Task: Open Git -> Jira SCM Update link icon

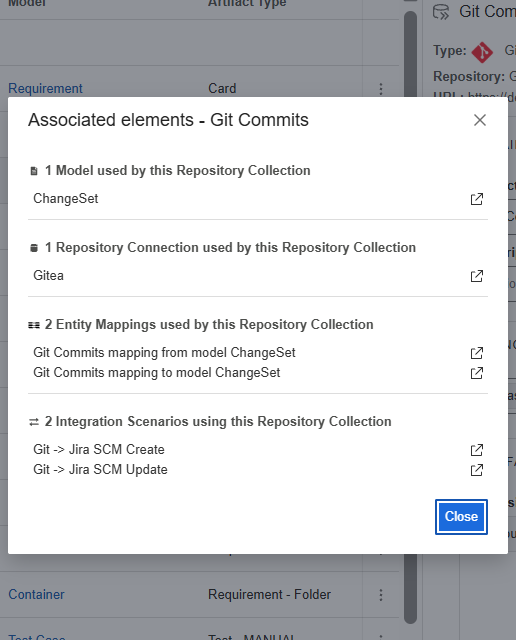Action: pyautogui.click(x=477, y=470)
